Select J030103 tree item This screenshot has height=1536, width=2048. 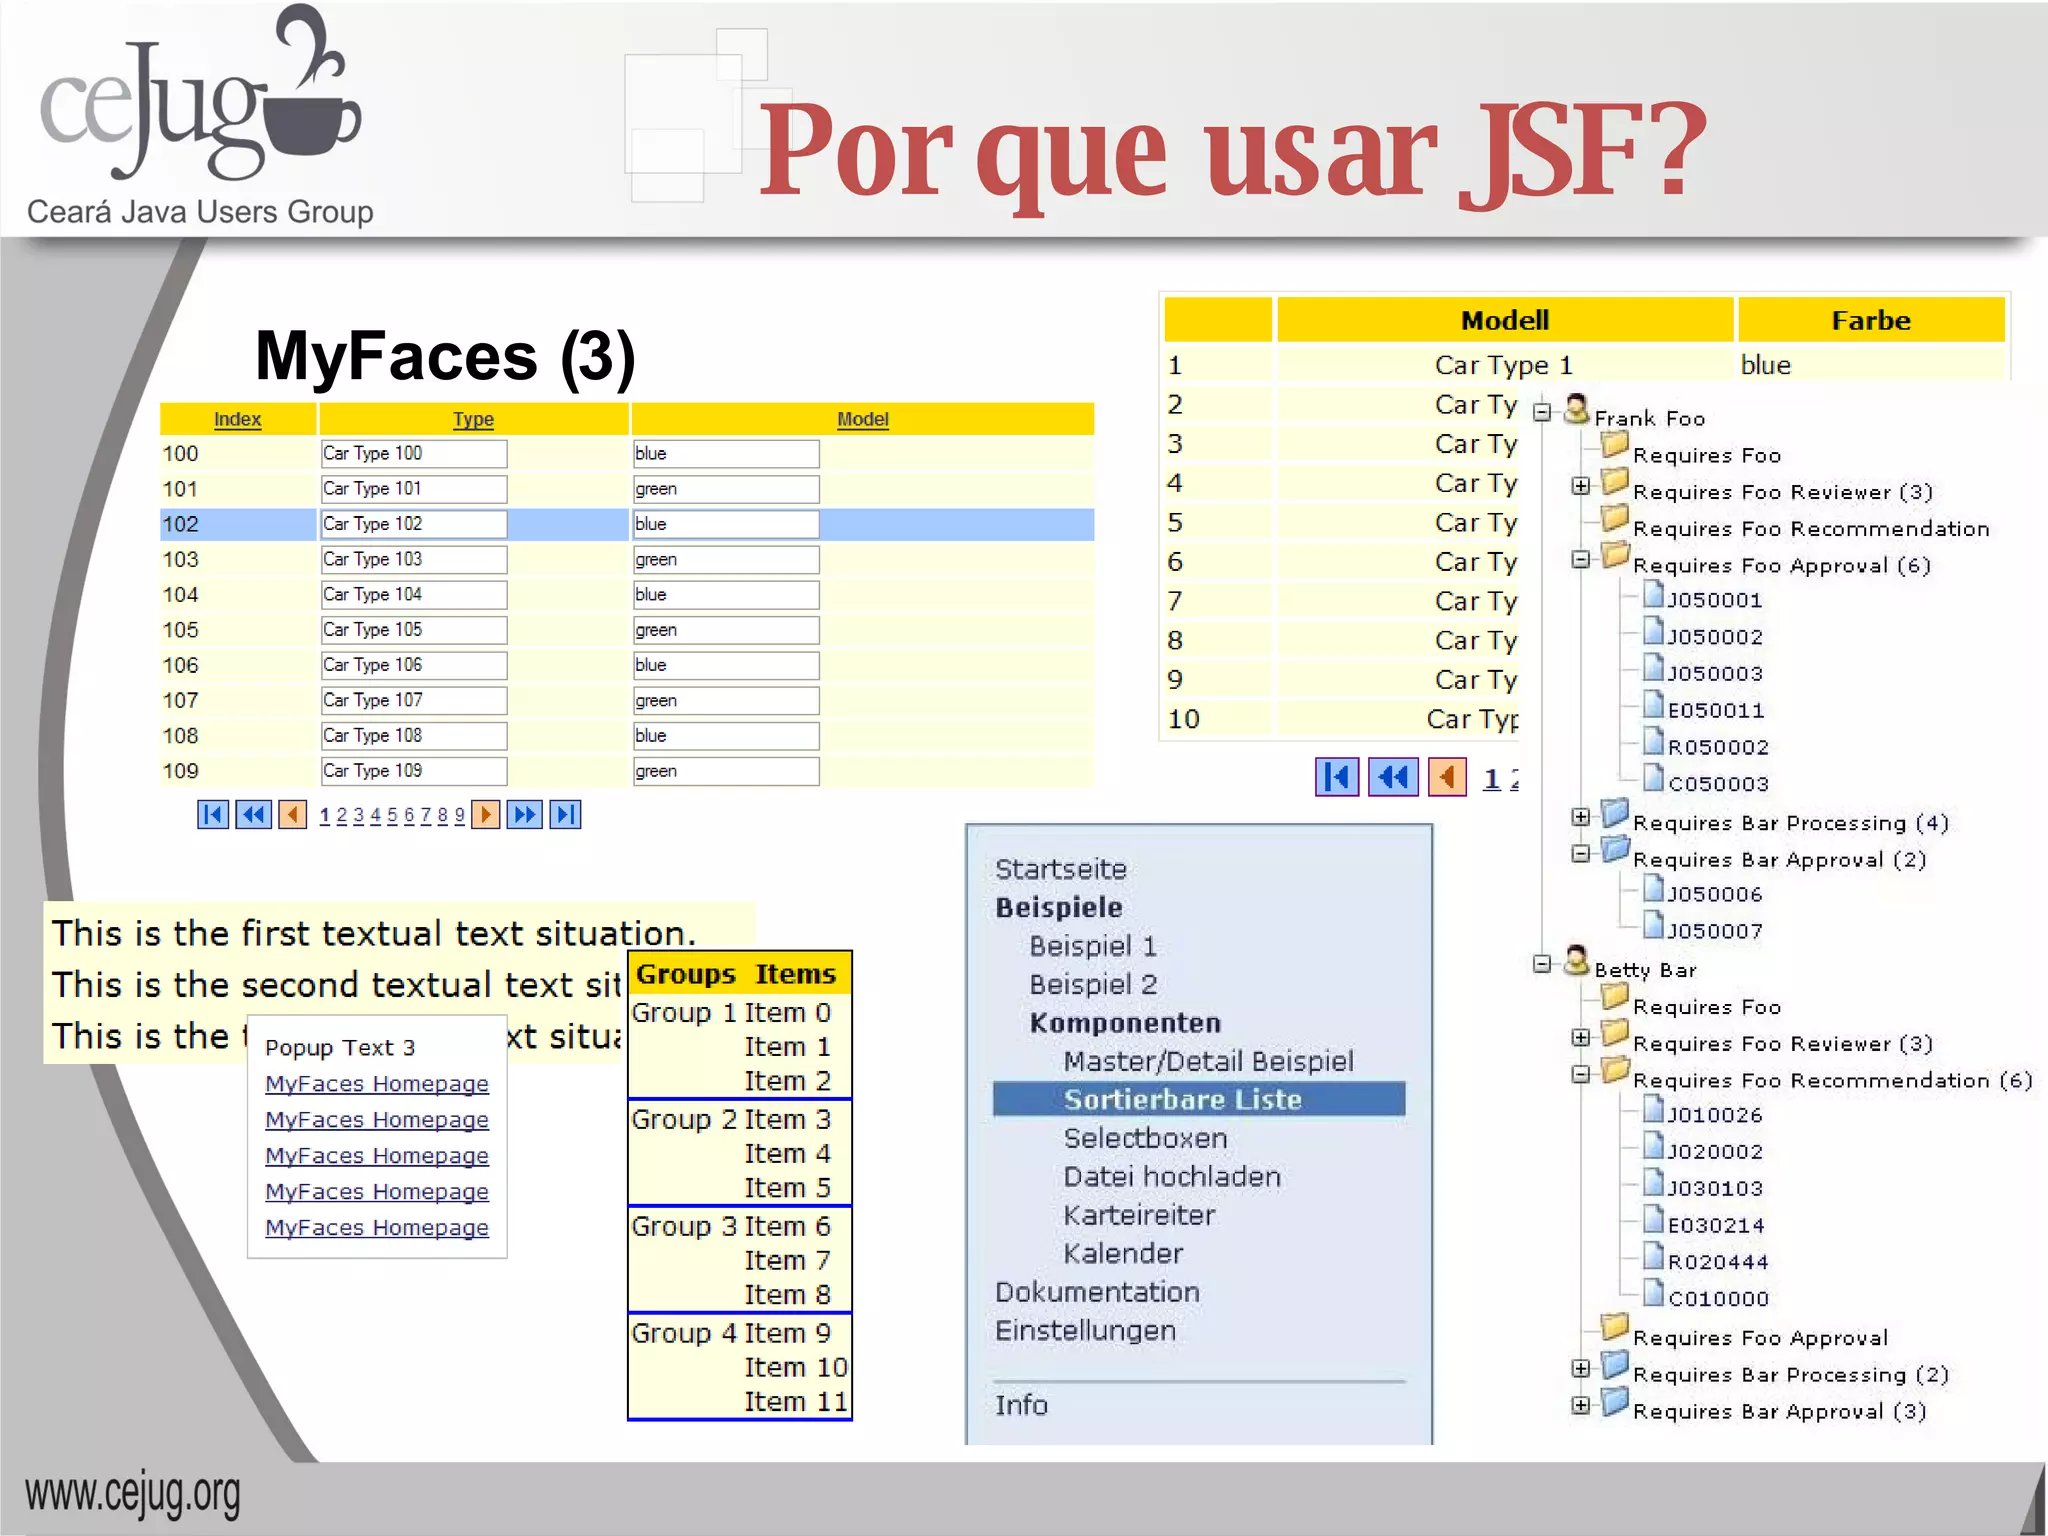[x=1714, y=1188]
